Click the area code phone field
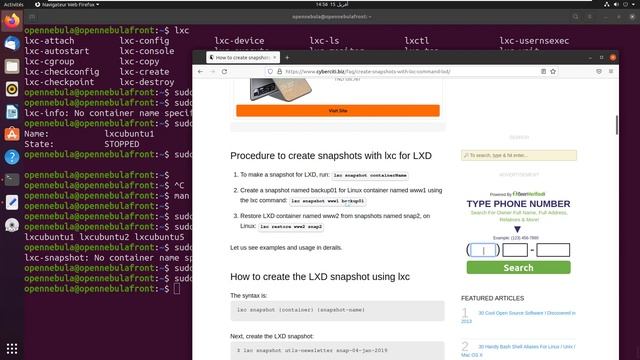Viewport: 640px width, 360px height. 483,250
